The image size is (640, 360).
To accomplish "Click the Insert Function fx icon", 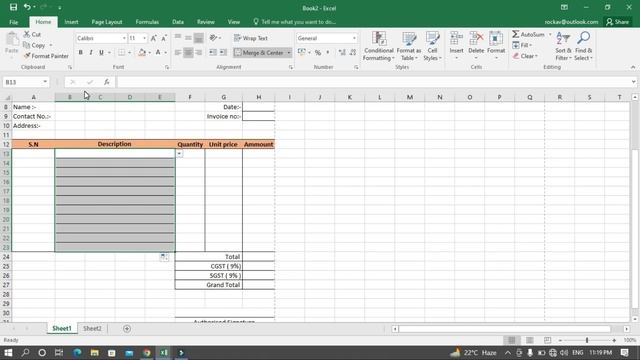I will [x=107, y=82].
